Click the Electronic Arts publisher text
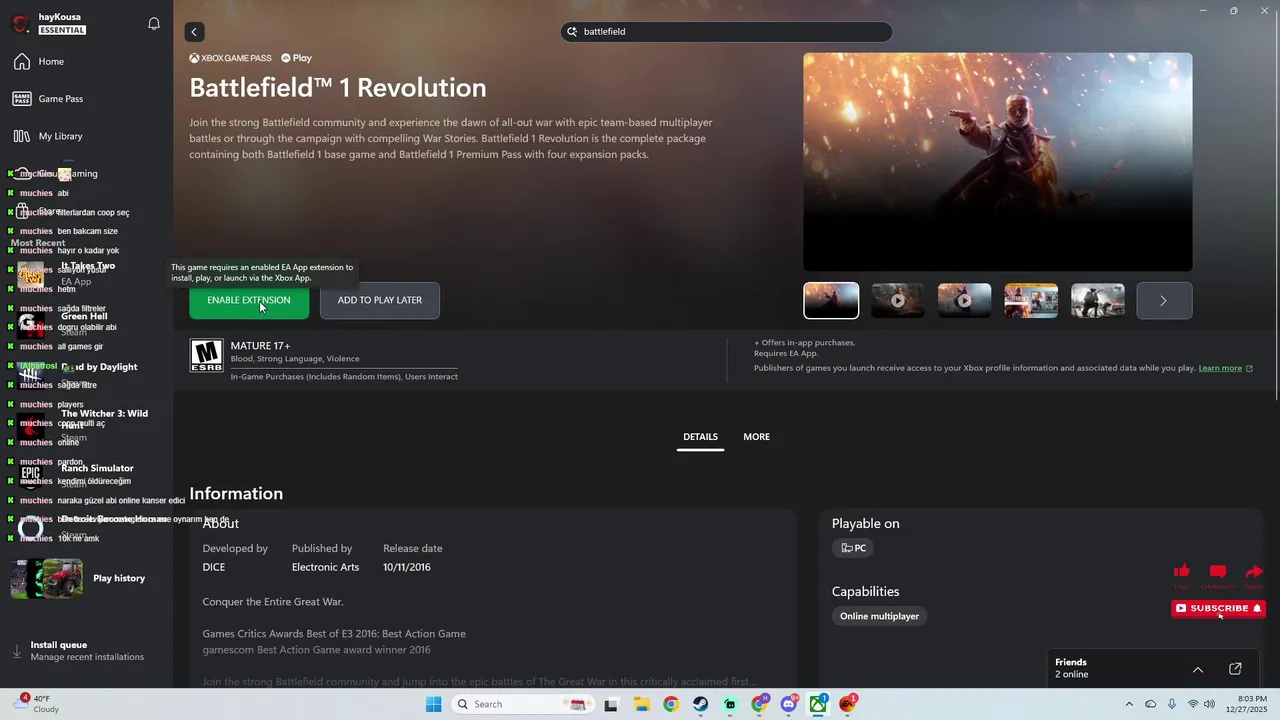 (x=325, y=567)
